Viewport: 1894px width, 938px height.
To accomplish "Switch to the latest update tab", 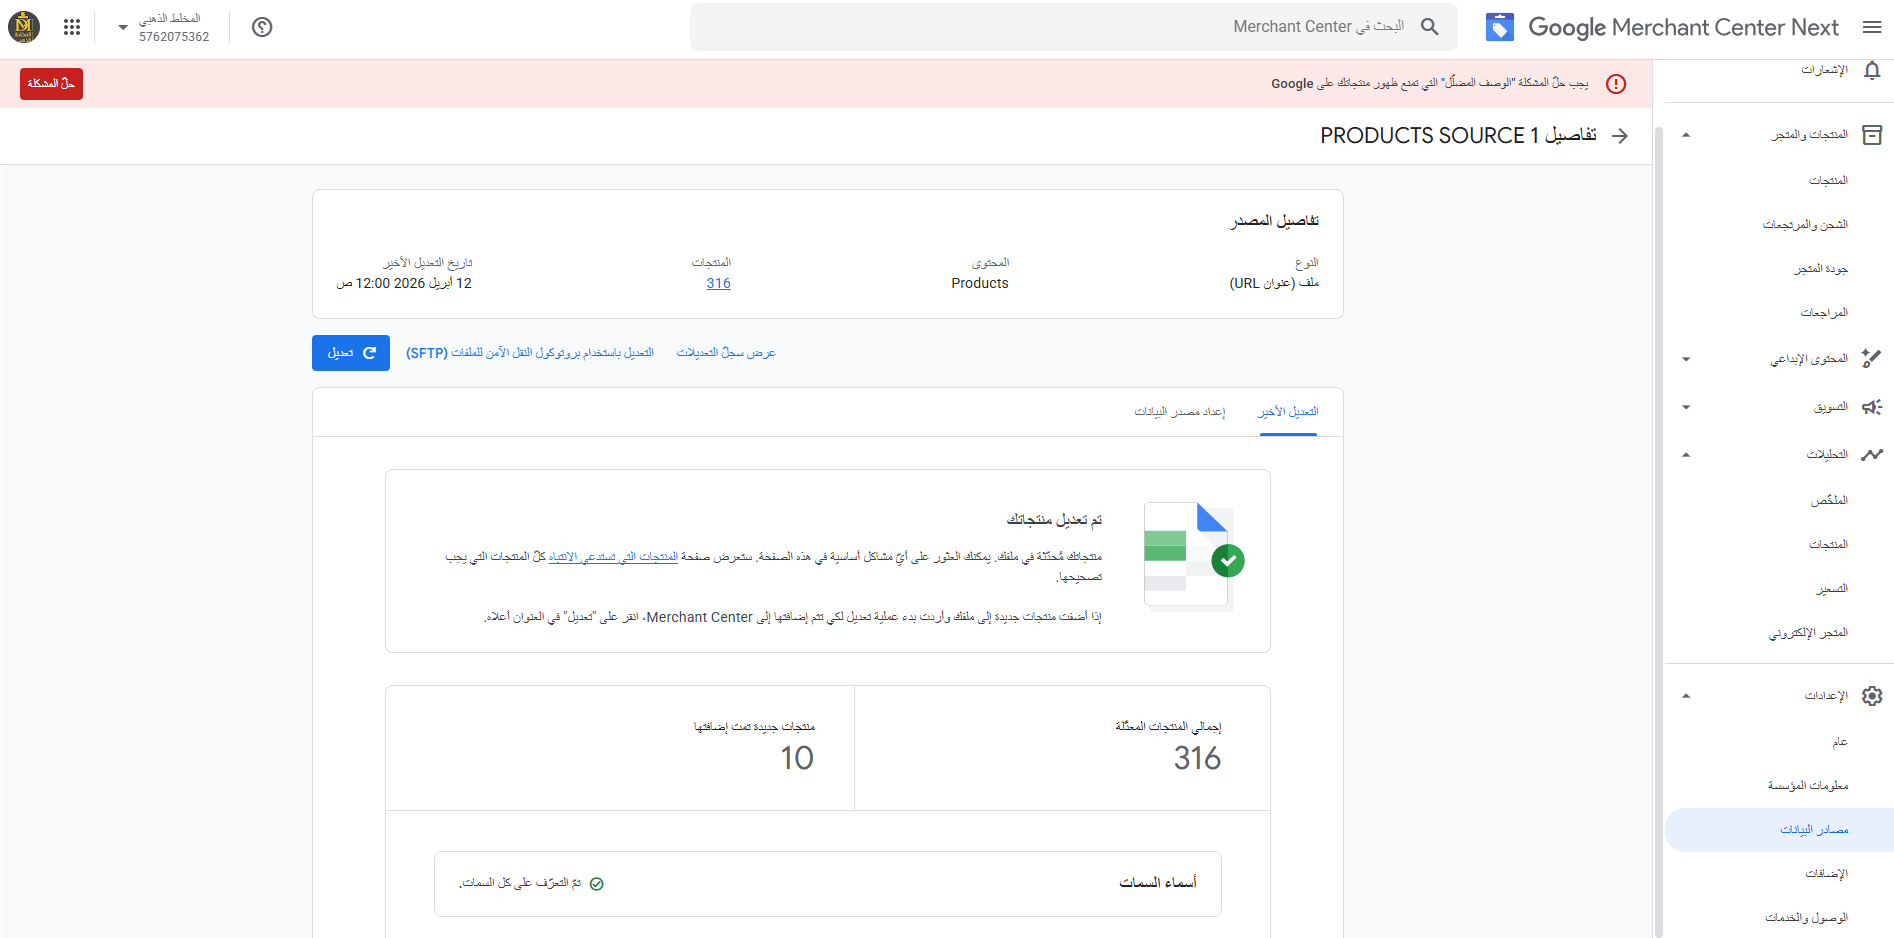I will click(1288, 412).
